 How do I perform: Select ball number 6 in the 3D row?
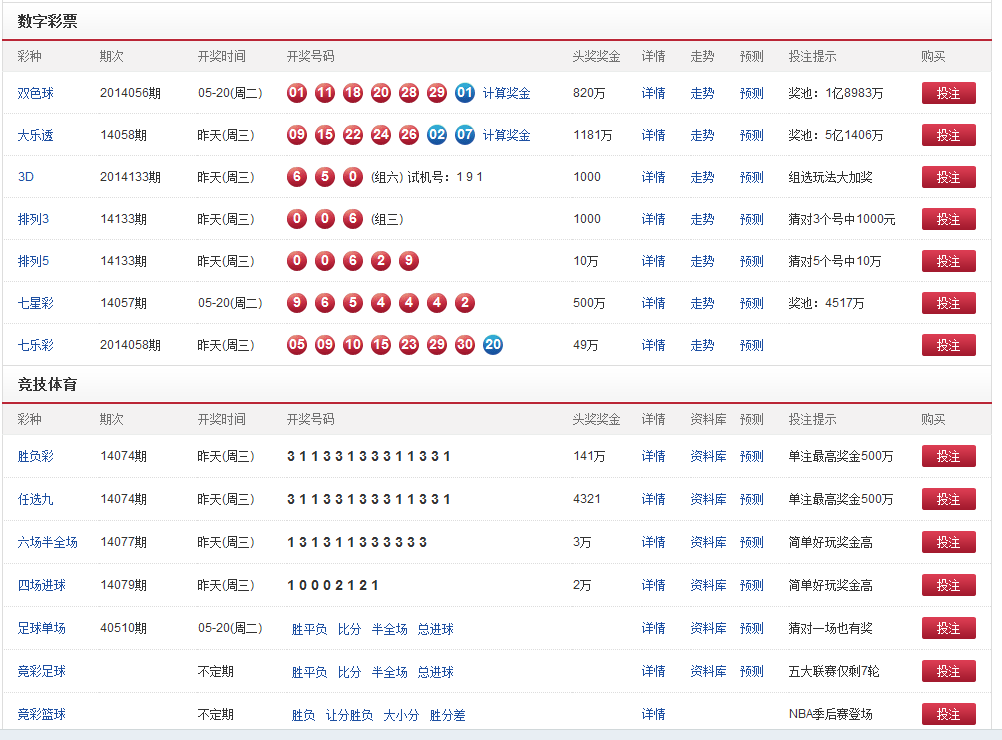click(x=297, y=176)
